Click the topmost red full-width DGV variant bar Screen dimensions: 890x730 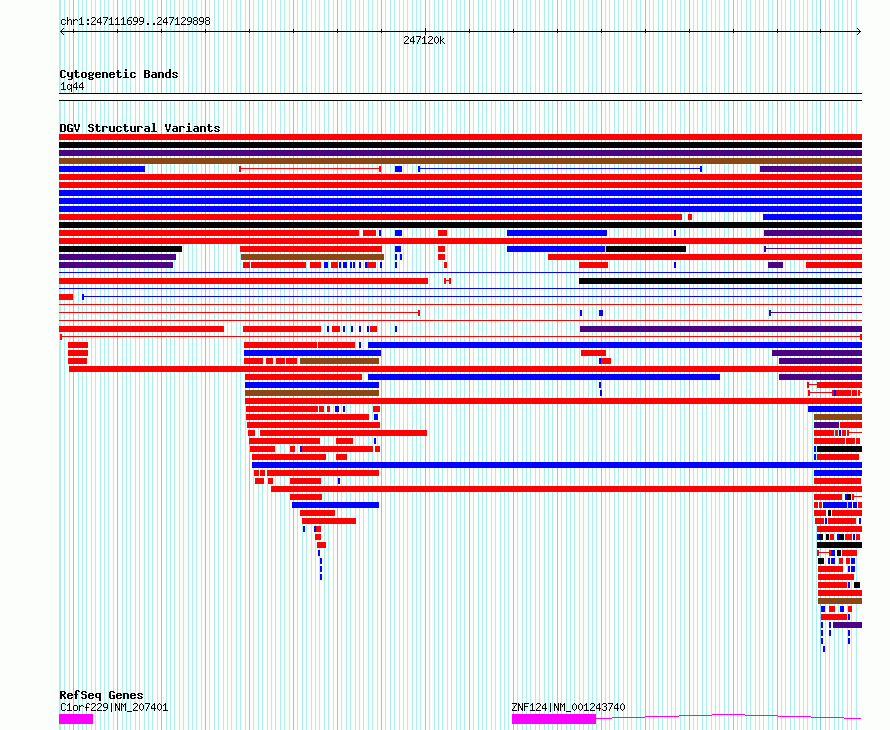coord(460,137)
